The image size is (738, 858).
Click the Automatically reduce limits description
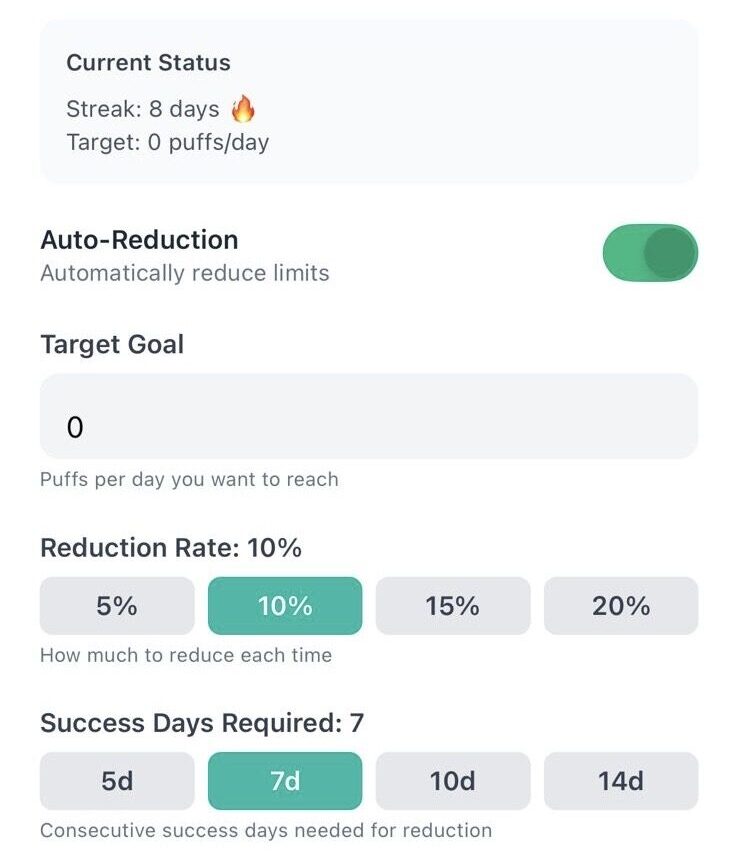pyautogui.click(x=185, y=273)
